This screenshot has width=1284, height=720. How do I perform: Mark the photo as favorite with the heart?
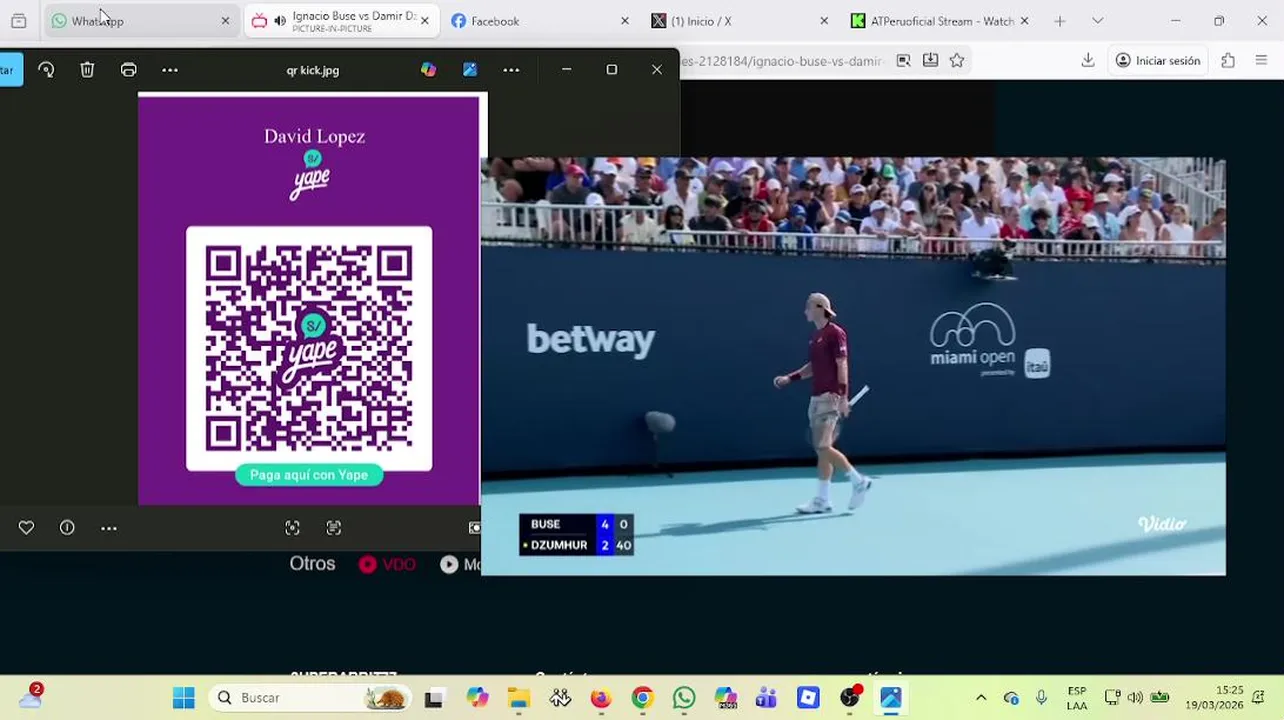(x=26, y=528)
